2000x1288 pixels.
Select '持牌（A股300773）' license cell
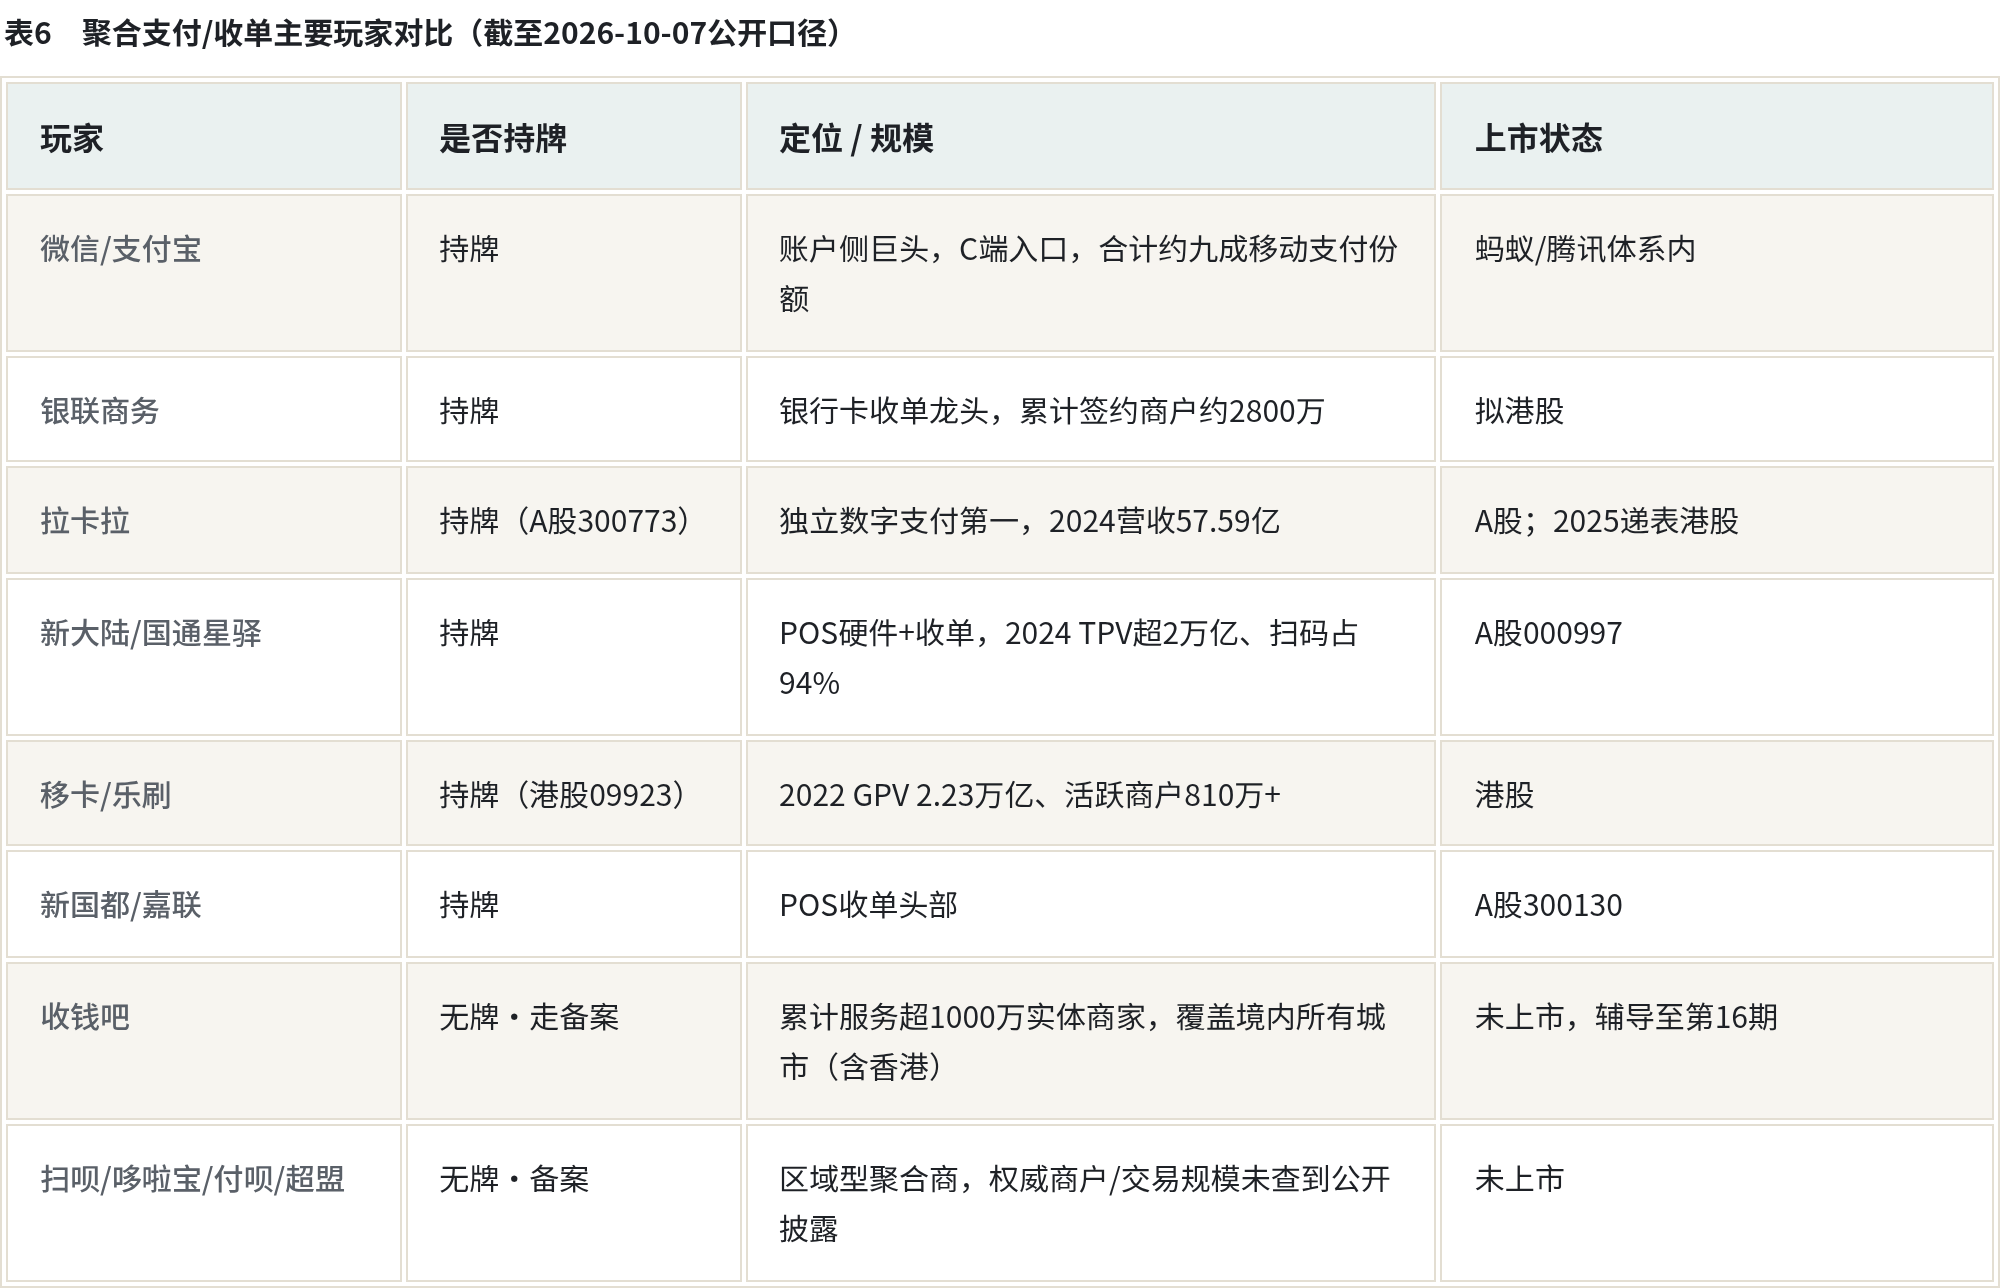tap(574, 521)
